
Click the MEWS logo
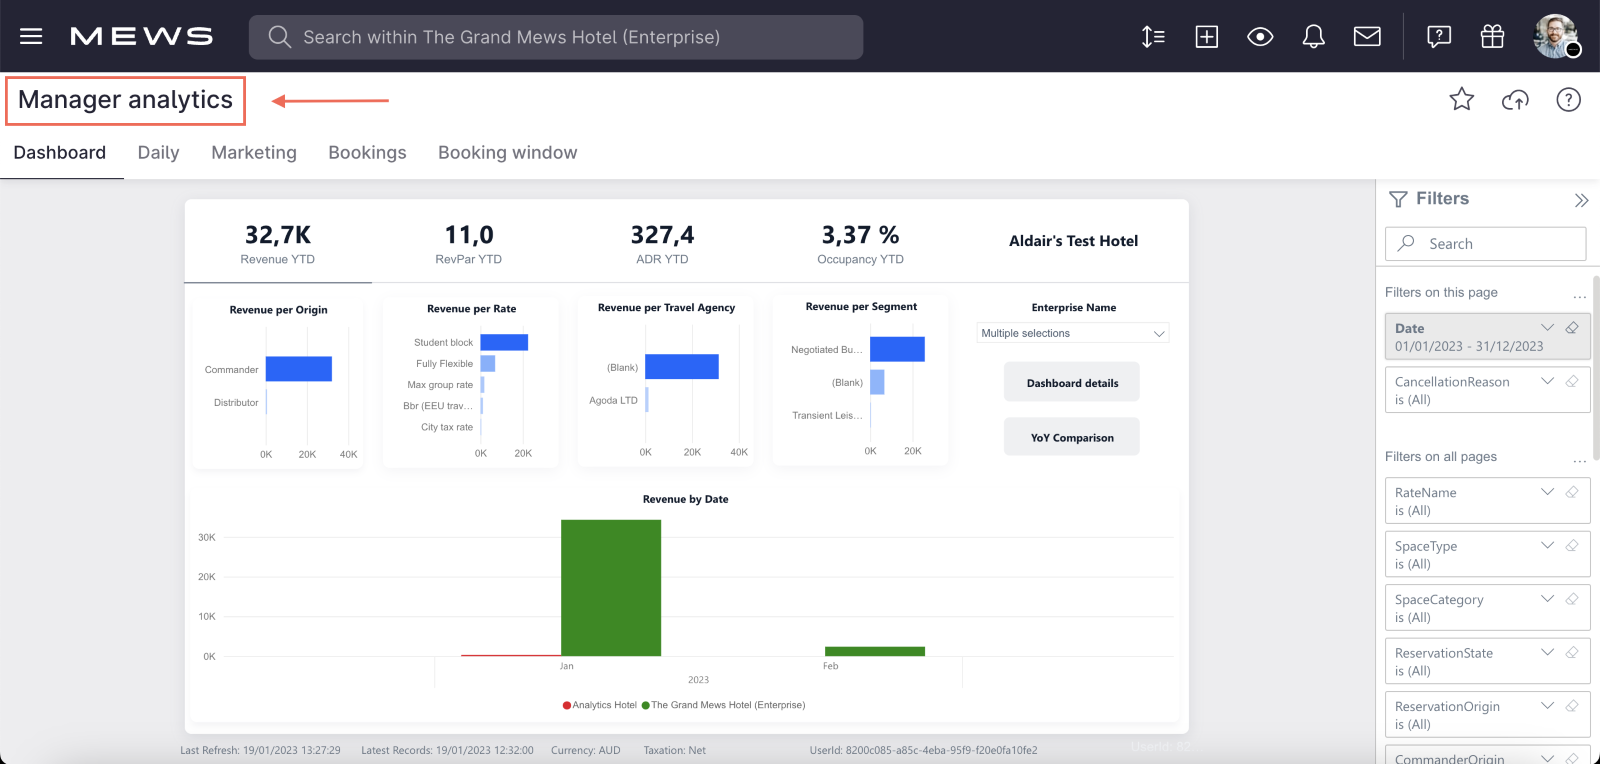click(141, 37)
